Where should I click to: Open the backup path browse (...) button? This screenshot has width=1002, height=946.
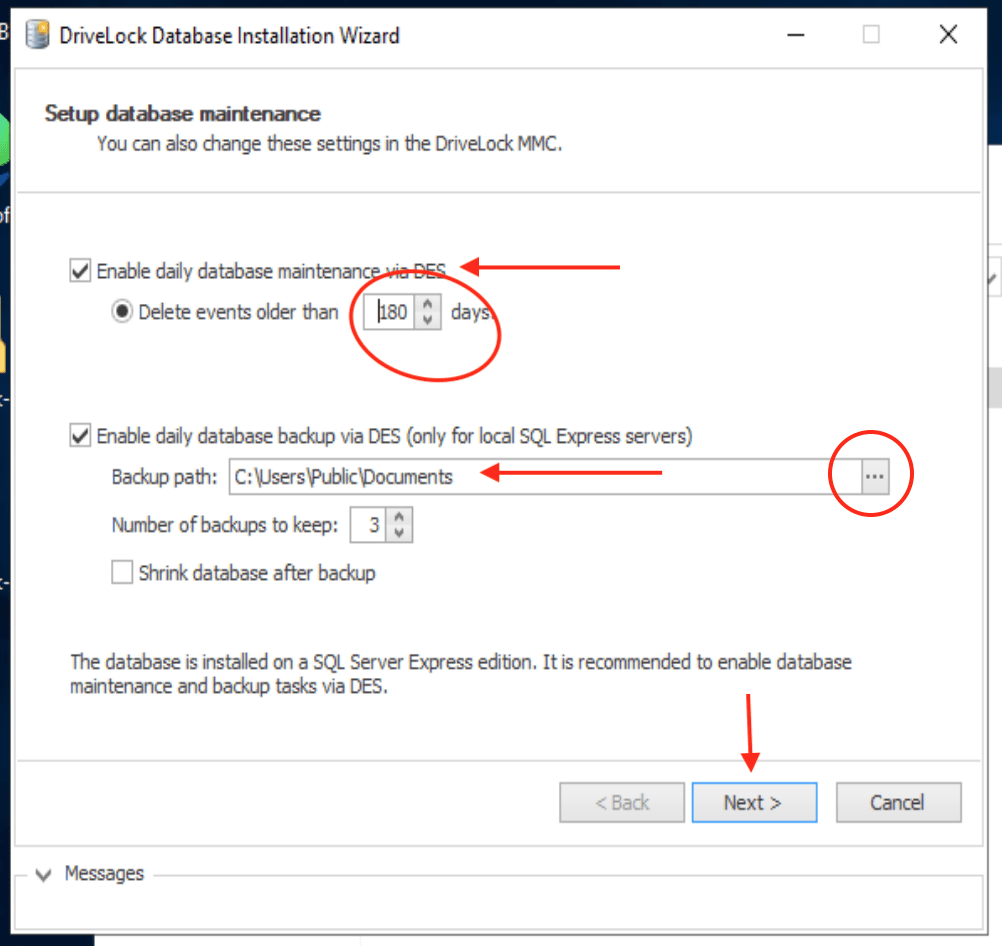click(x=875, y=477)
